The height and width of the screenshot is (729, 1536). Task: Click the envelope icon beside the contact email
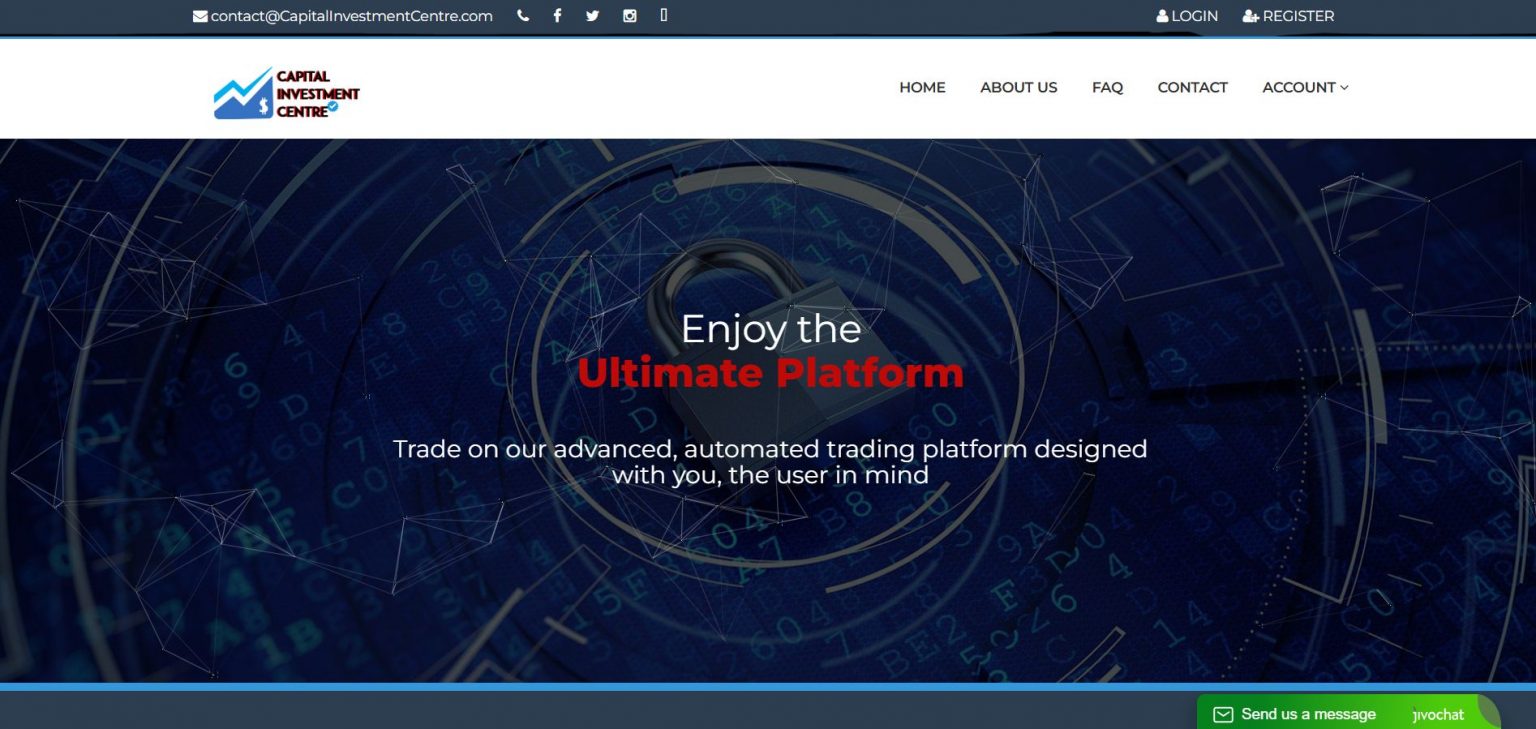[200, 16]
